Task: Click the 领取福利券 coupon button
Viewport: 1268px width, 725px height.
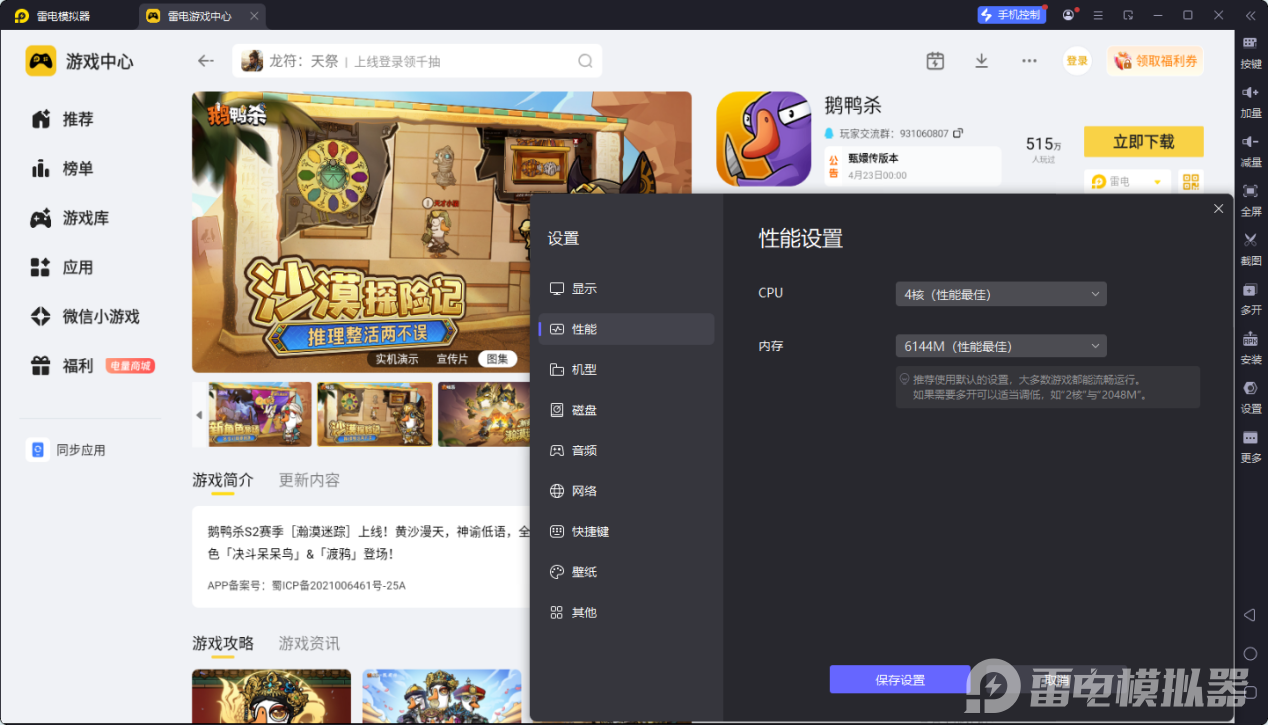Action: point(1155,61)
